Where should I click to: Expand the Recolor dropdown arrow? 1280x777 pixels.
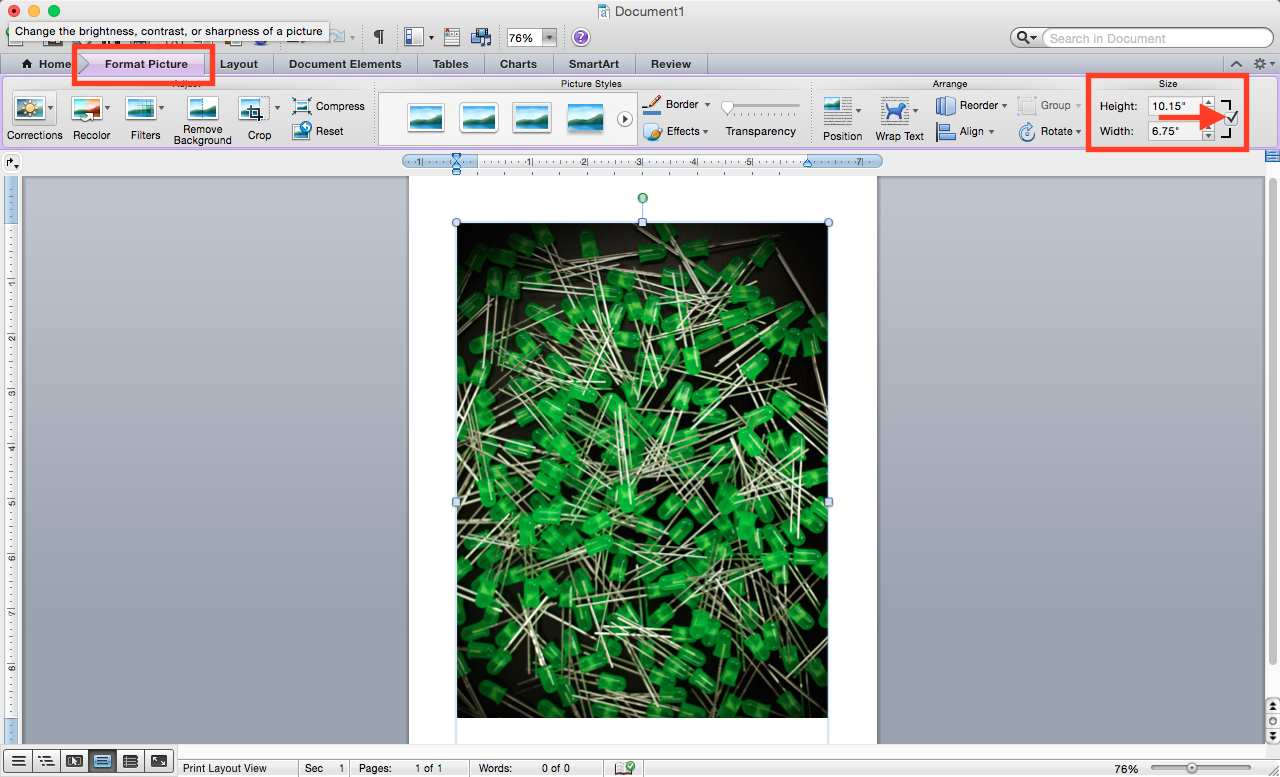coord(108,109)
